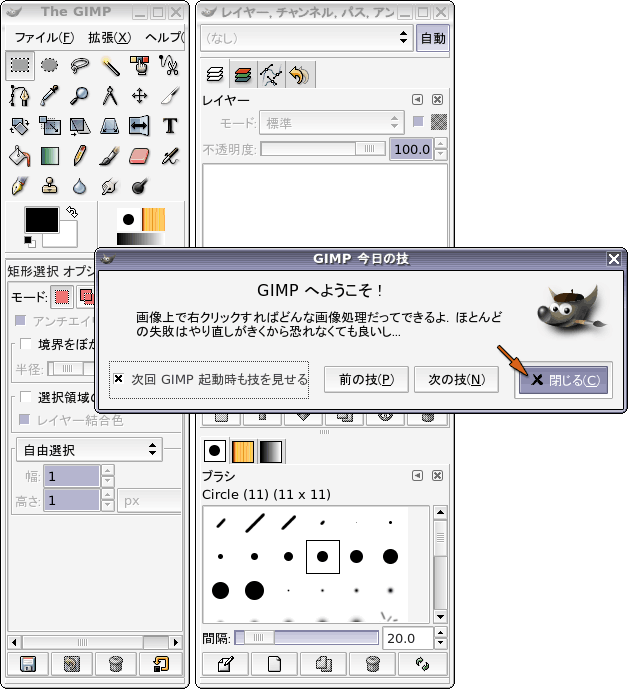Screen dimensions: 628x689
Task: Select the Rectangle Select tool
Action: (x=20, y=65)
